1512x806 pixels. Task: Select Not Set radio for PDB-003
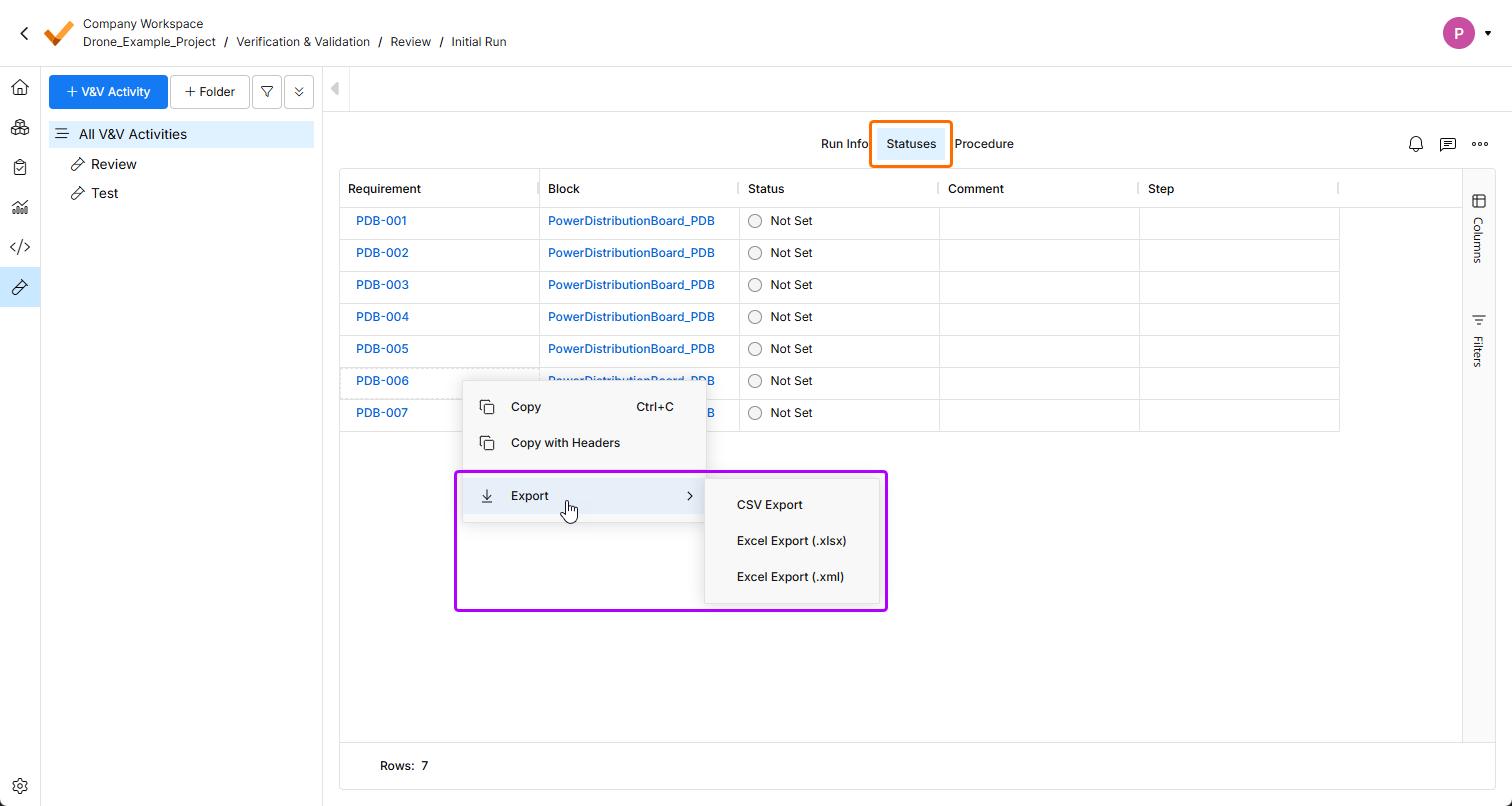(755, 285)
